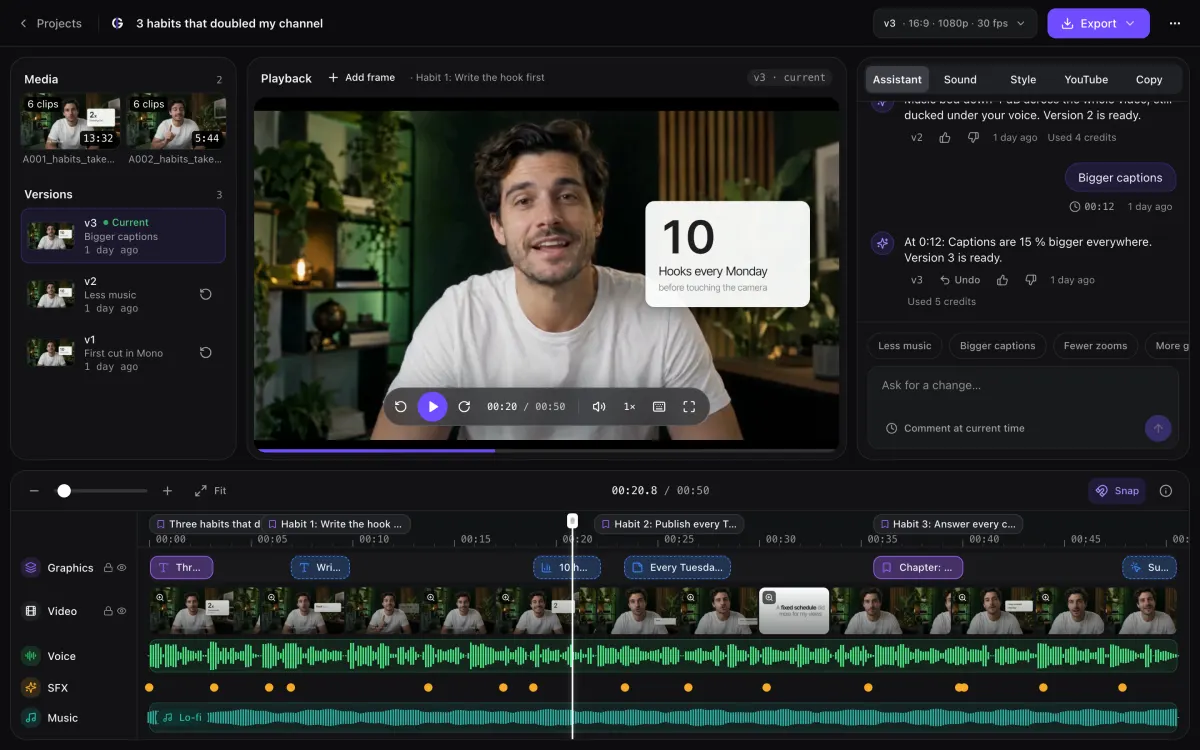Send the message with the arrow button
Viewport: 1200px width, 750px height.
[x=1158, y=428]
